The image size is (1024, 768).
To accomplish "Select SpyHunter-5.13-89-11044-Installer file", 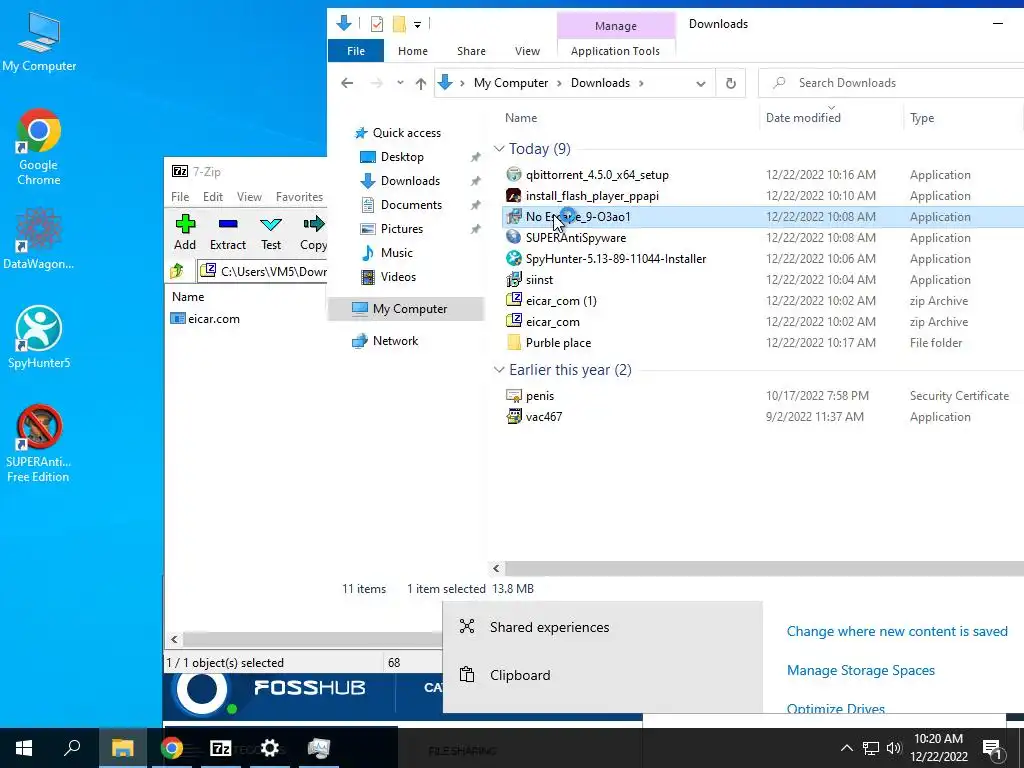I will [x=615, y=259].
